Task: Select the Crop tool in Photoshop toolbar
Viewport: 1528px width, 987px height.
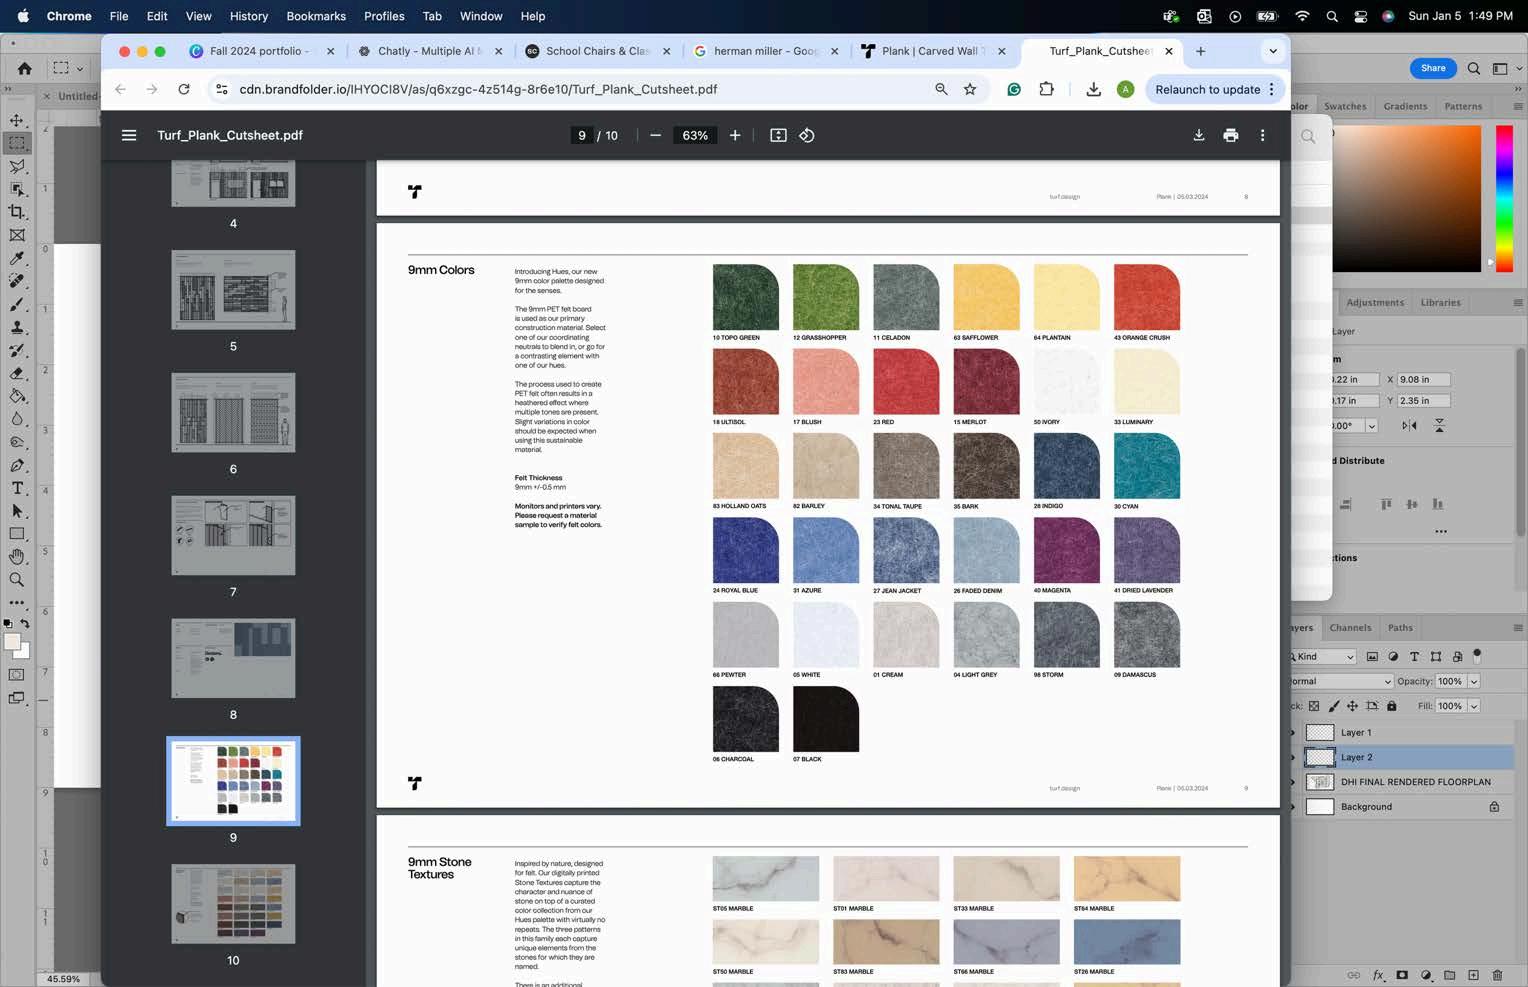Action: point(17,212)
